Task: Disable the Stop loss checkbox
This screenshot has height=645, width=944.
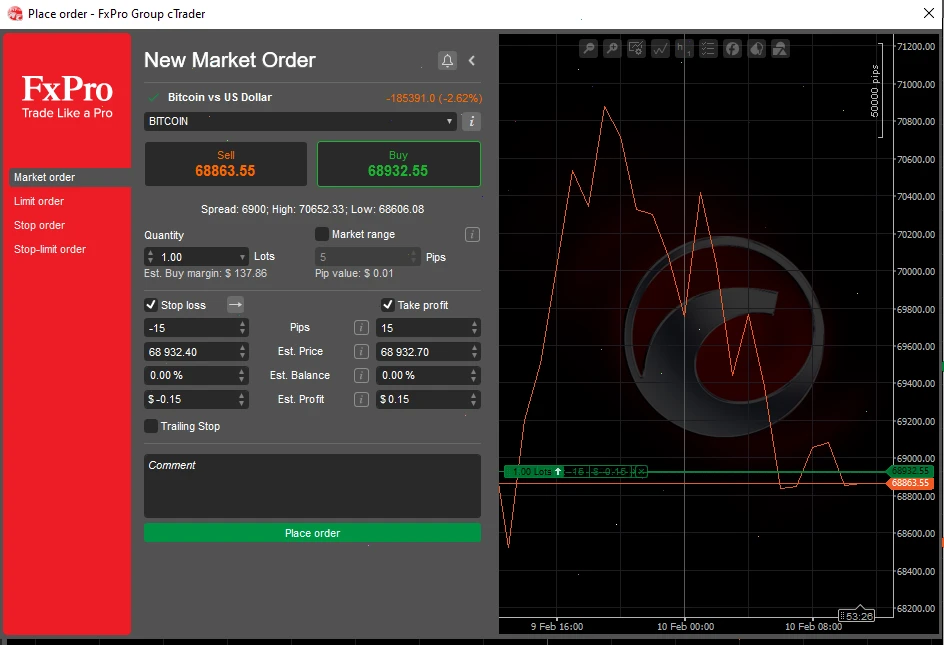Action: (151, 305)
